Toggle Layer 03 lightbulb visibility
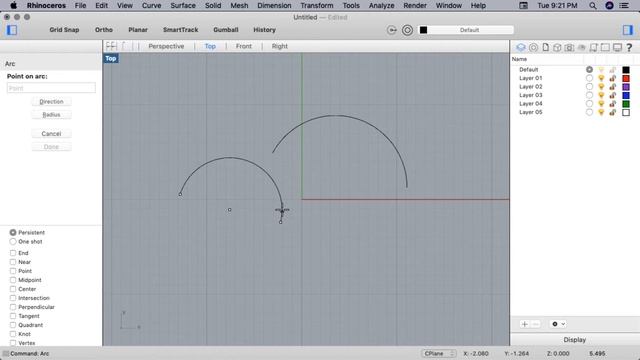 (601, 95)
